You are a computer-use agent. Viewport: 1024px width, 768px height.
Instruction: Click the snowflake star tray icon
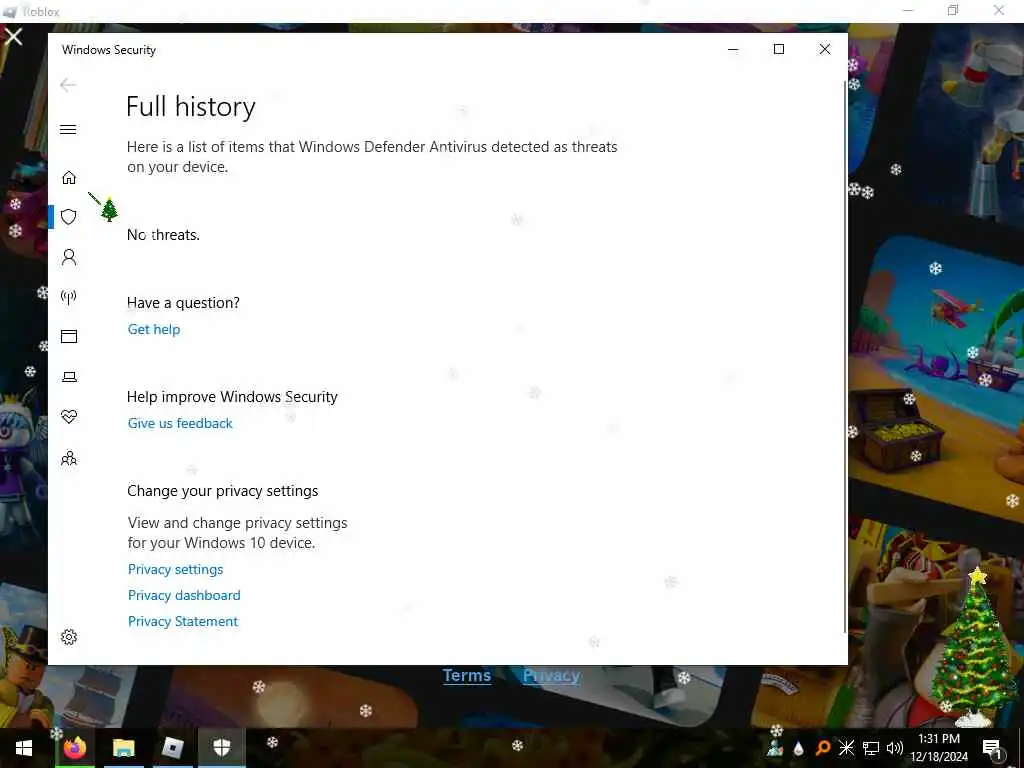tap(846, 748)
